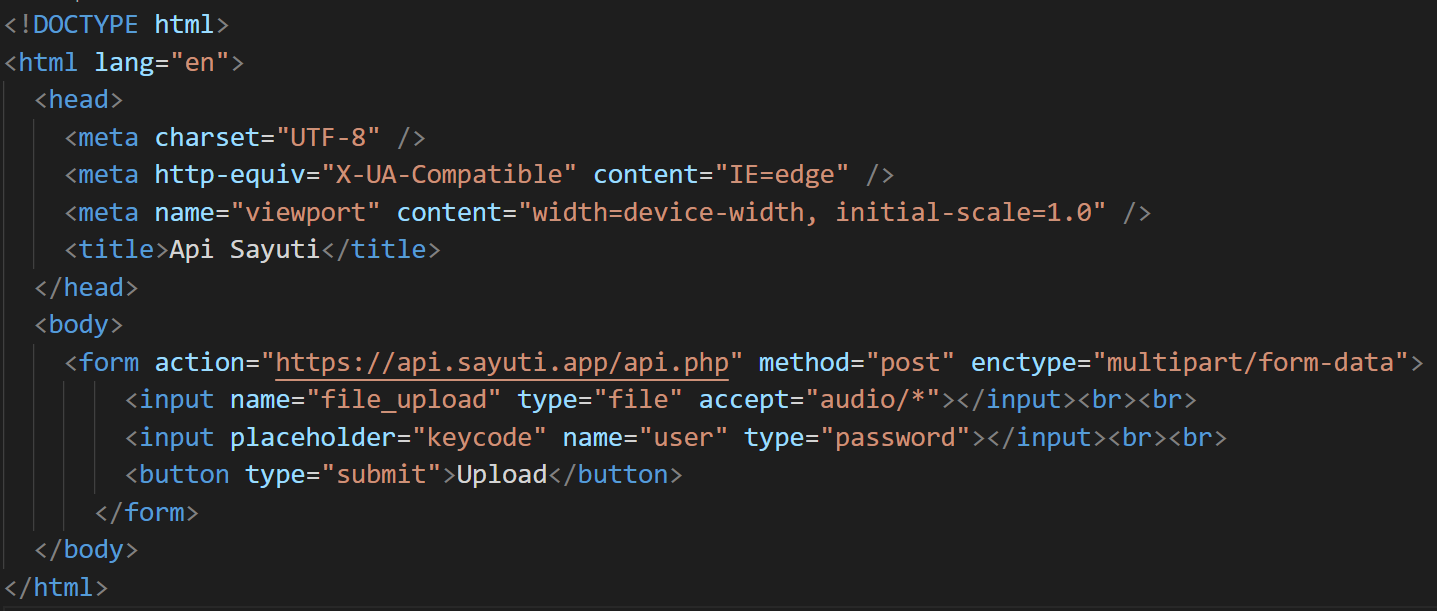The image size is (1437, 611).
Task: Place cursor in the lang "en" value
Action: pos(200,62)
